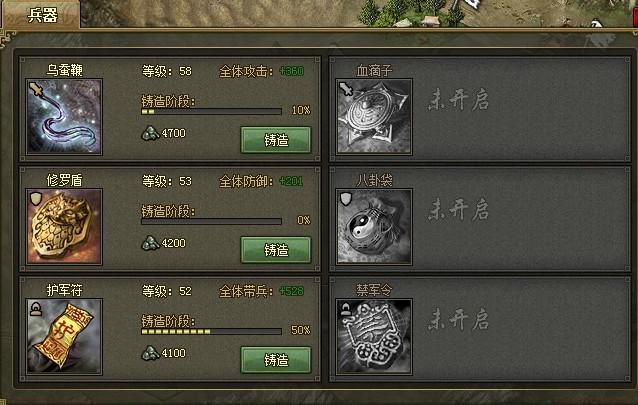Click the 未开启 label next to 血滴子
The image size is (638, 405).
pos(458,99)
